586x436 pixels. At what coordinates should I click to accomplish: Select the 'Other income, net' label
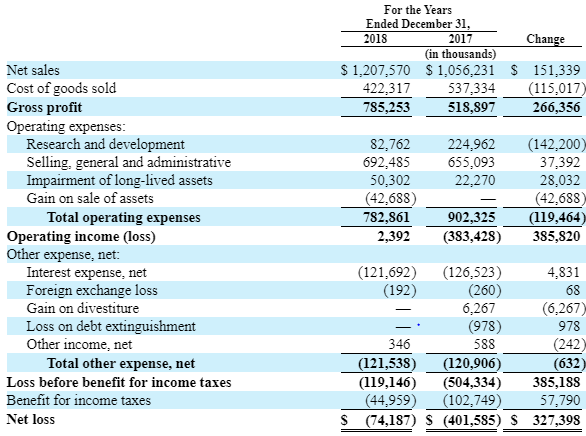point(79,344)
